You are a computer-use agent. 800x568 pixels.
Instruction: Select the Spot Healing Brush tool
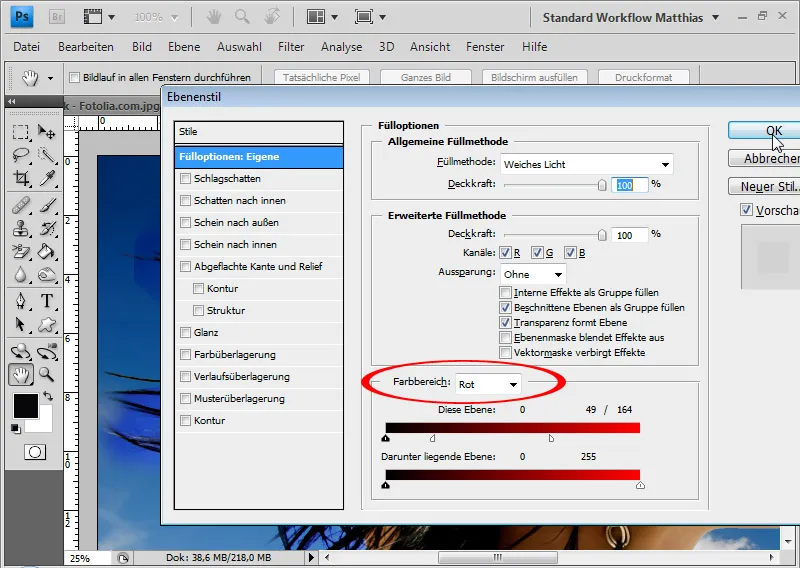pyautogui.click(x=20, y=206)
